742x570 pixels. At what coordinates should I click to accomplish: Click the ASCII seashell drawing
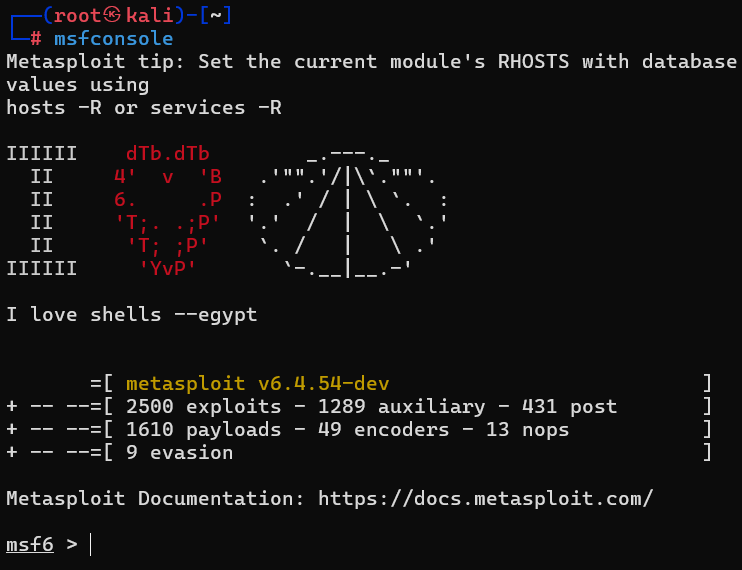347,211
